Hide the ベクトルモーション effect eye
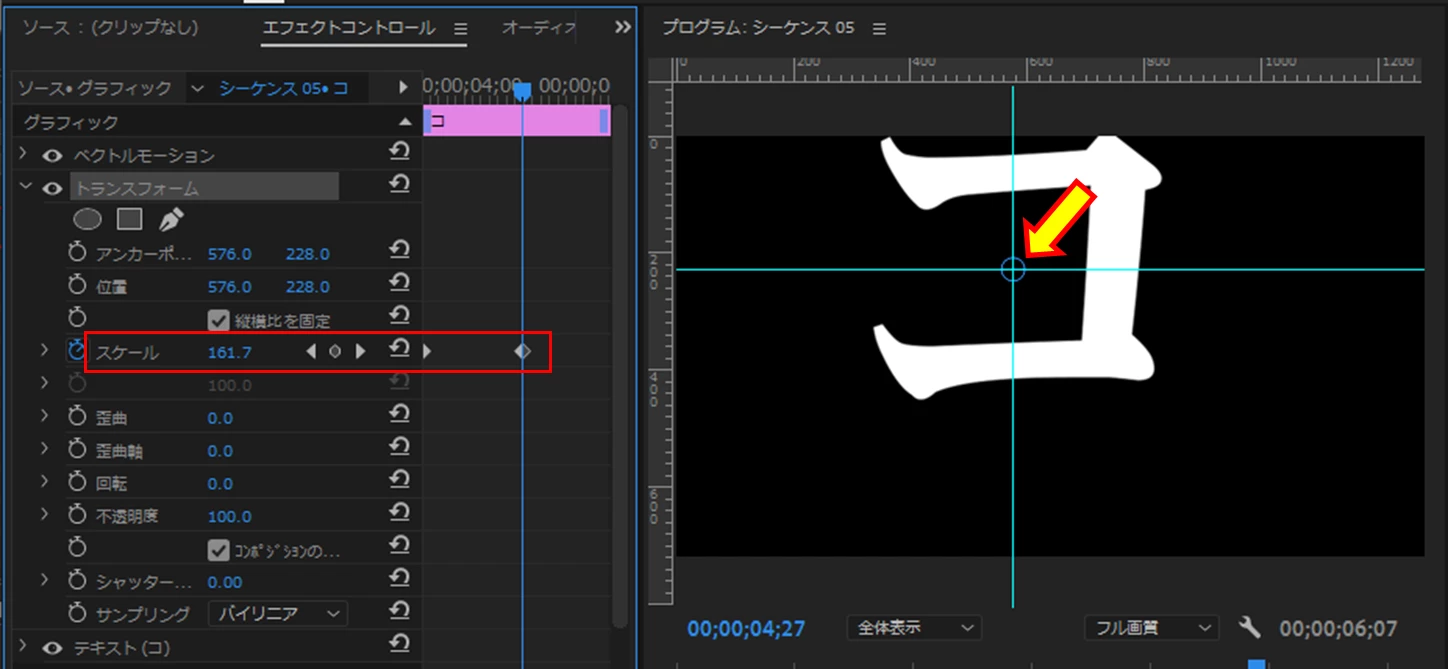The width and height of the screenshot is (1448, 669). coord(52,156)
